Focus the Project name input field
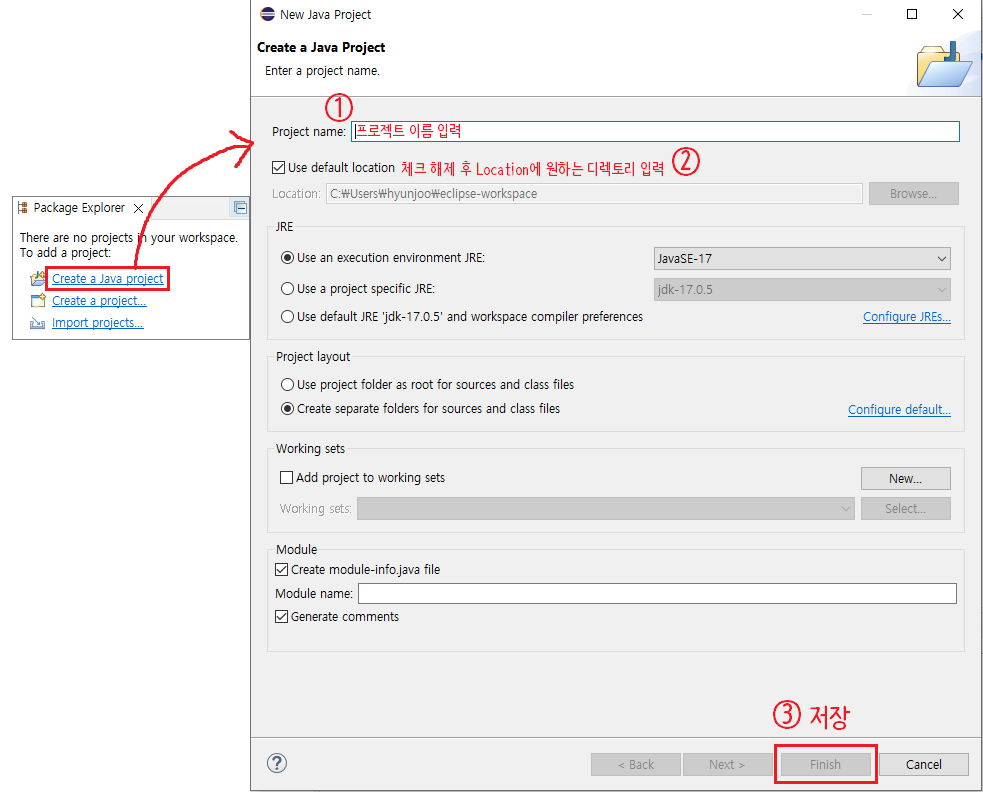Viewport: 983px width, 792px height. click(x=655, y=131)
